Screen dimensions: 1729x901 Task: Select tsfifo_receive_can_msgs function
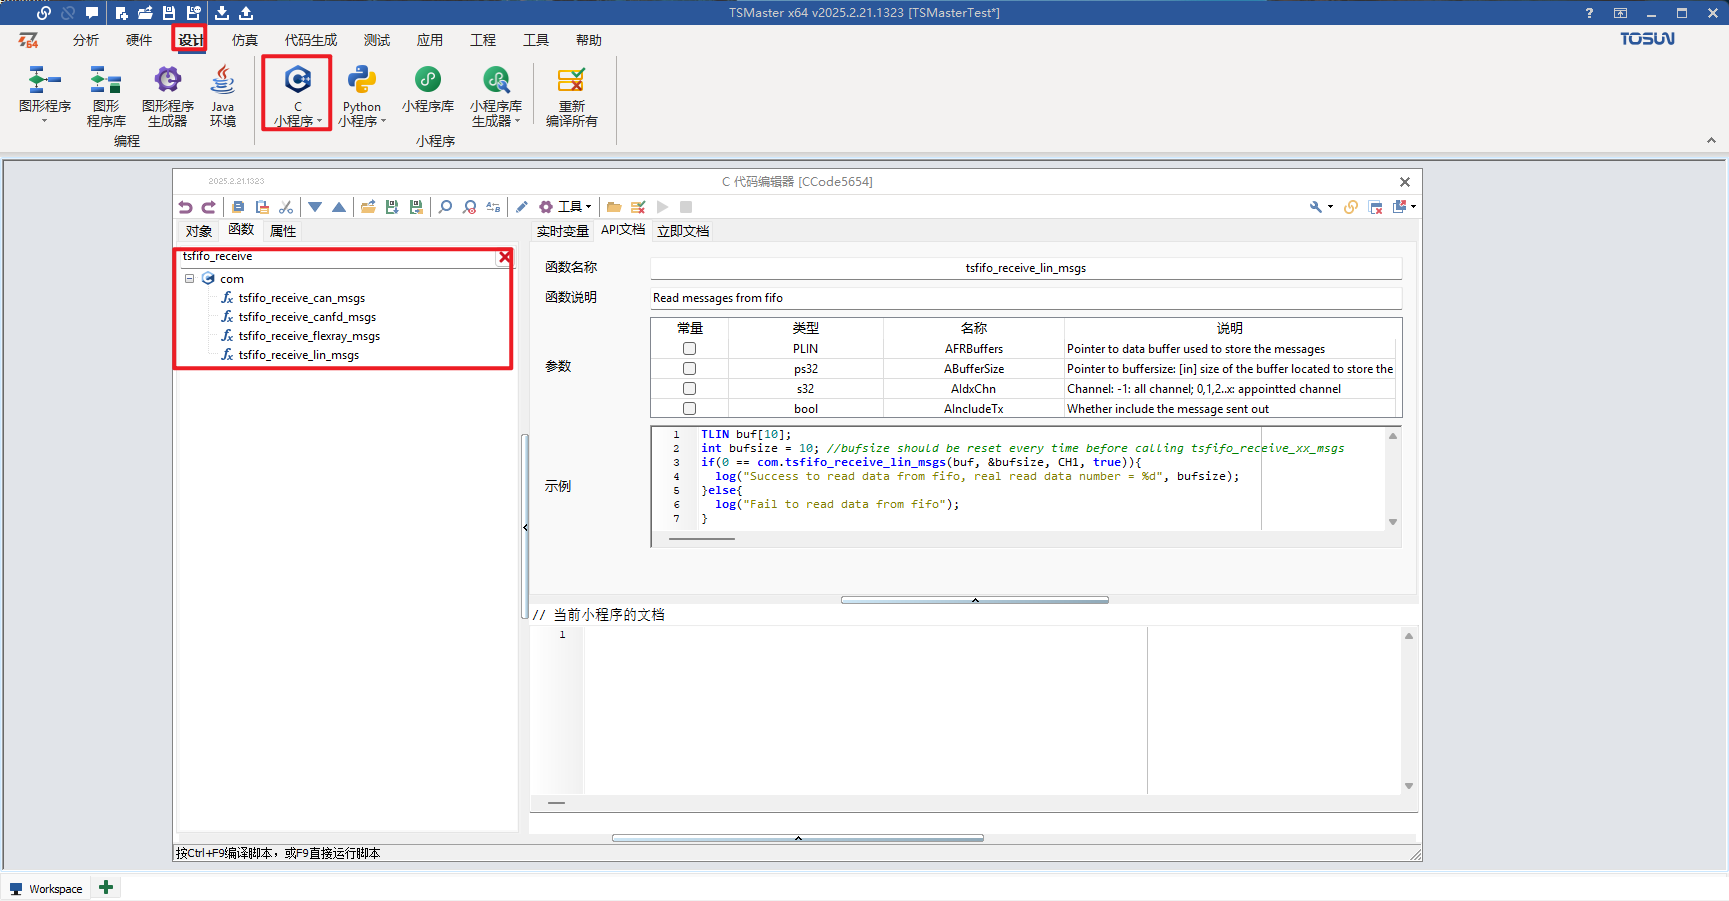tap(302, 298)
